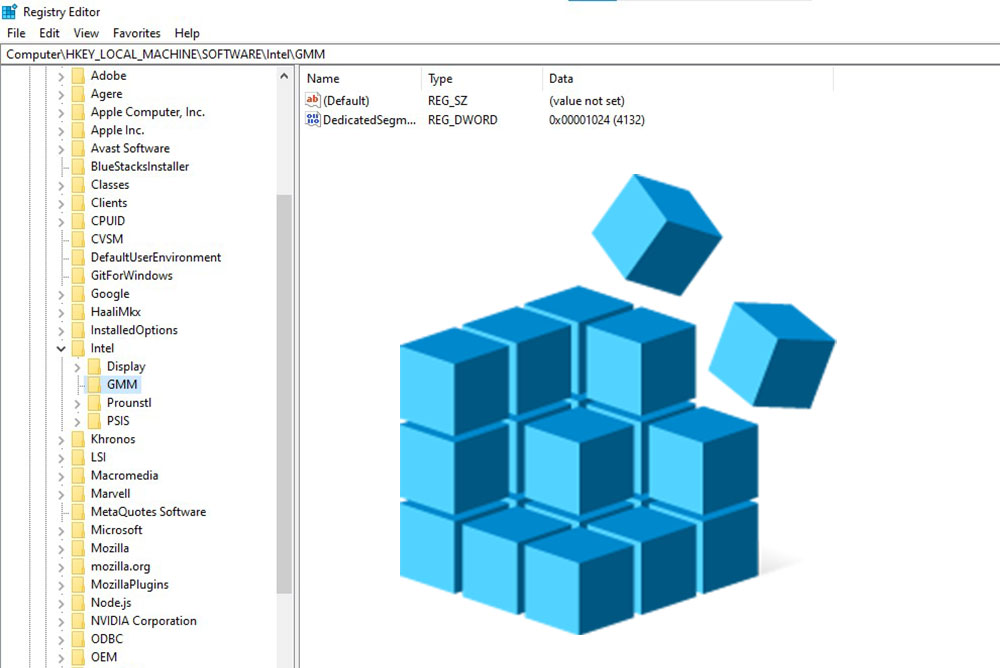Click the REG_DWORD icon beside DedicatedSegmentSize

(311, 120)
